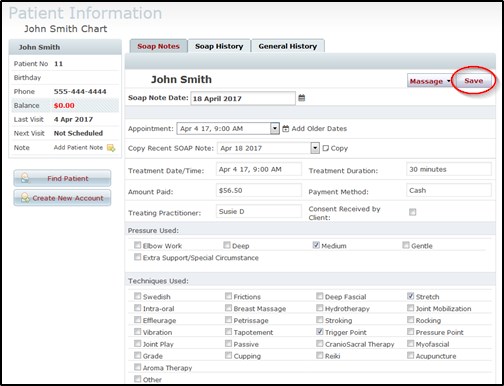Click the calendar icon beside Soap Note Date
Screen dimensions: 504x386
302,98
